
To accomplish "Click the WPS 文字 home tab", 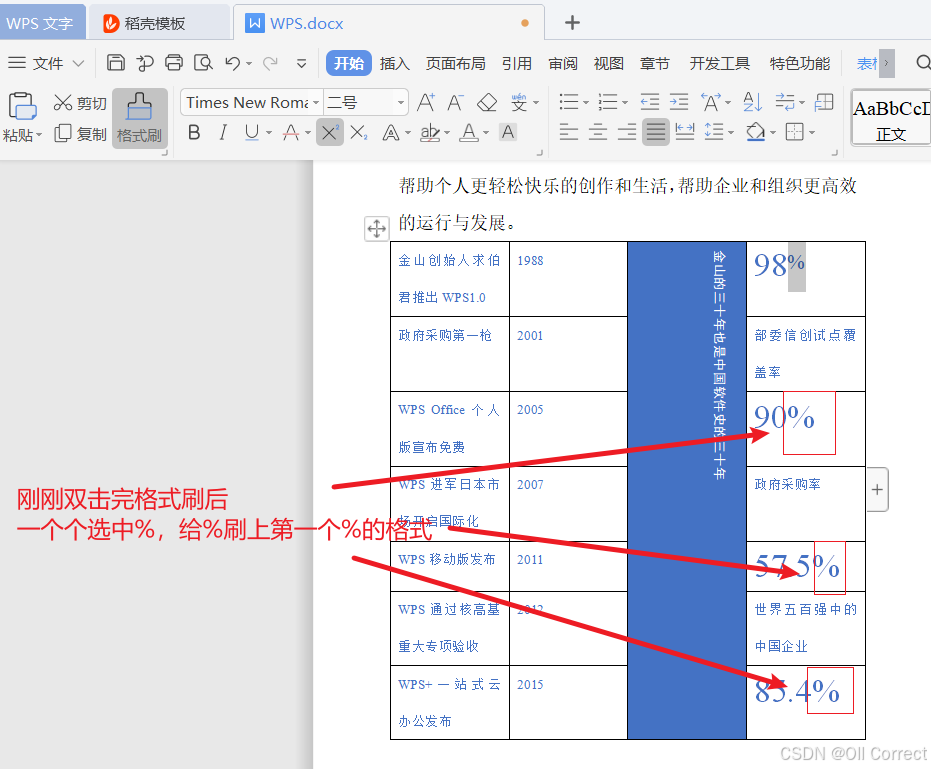I will [x=42, y=23].
